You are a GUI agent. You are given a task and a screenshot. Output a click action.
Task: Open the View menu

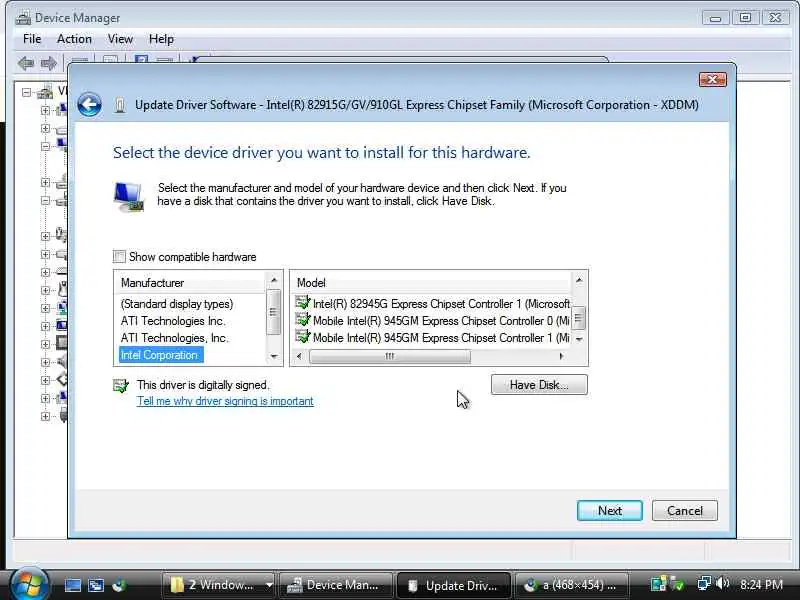(x=120, y=39)
